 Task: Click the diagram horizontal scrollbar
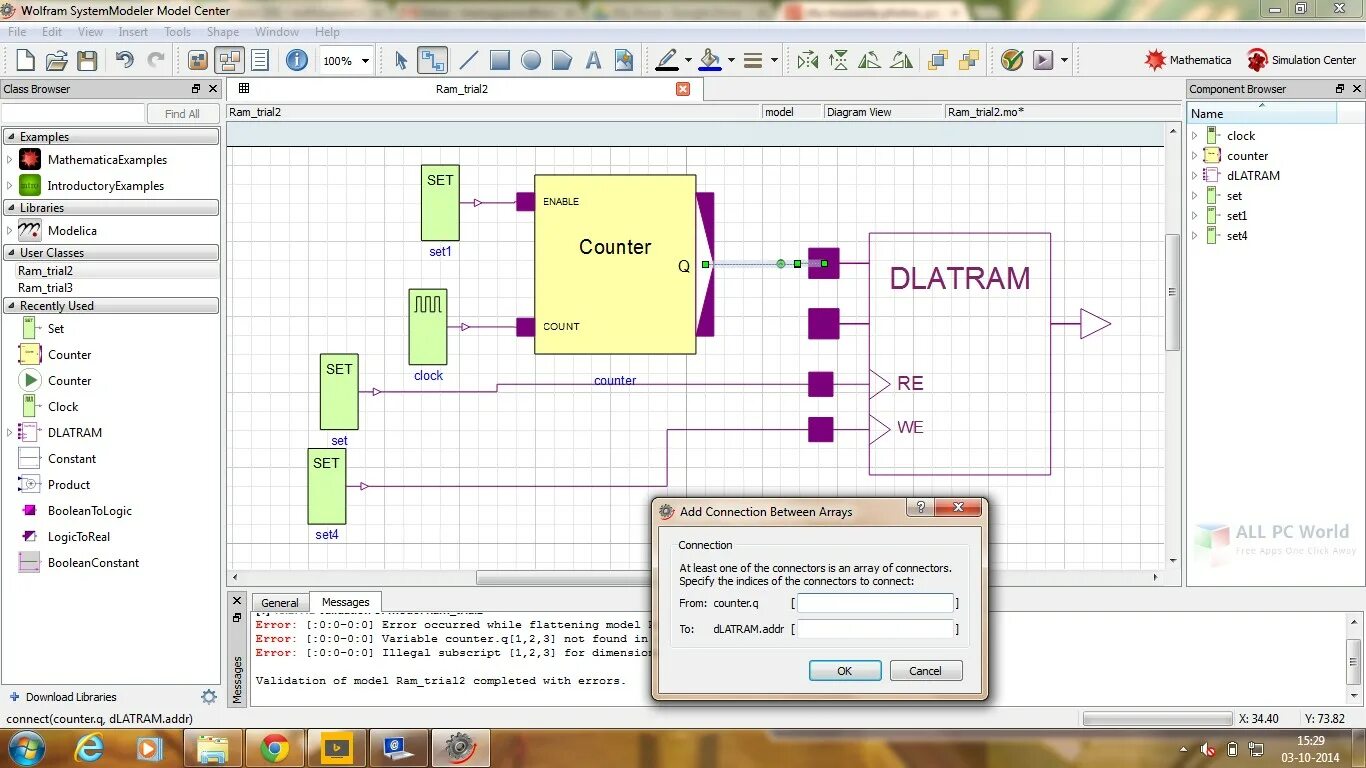[695, 577]
